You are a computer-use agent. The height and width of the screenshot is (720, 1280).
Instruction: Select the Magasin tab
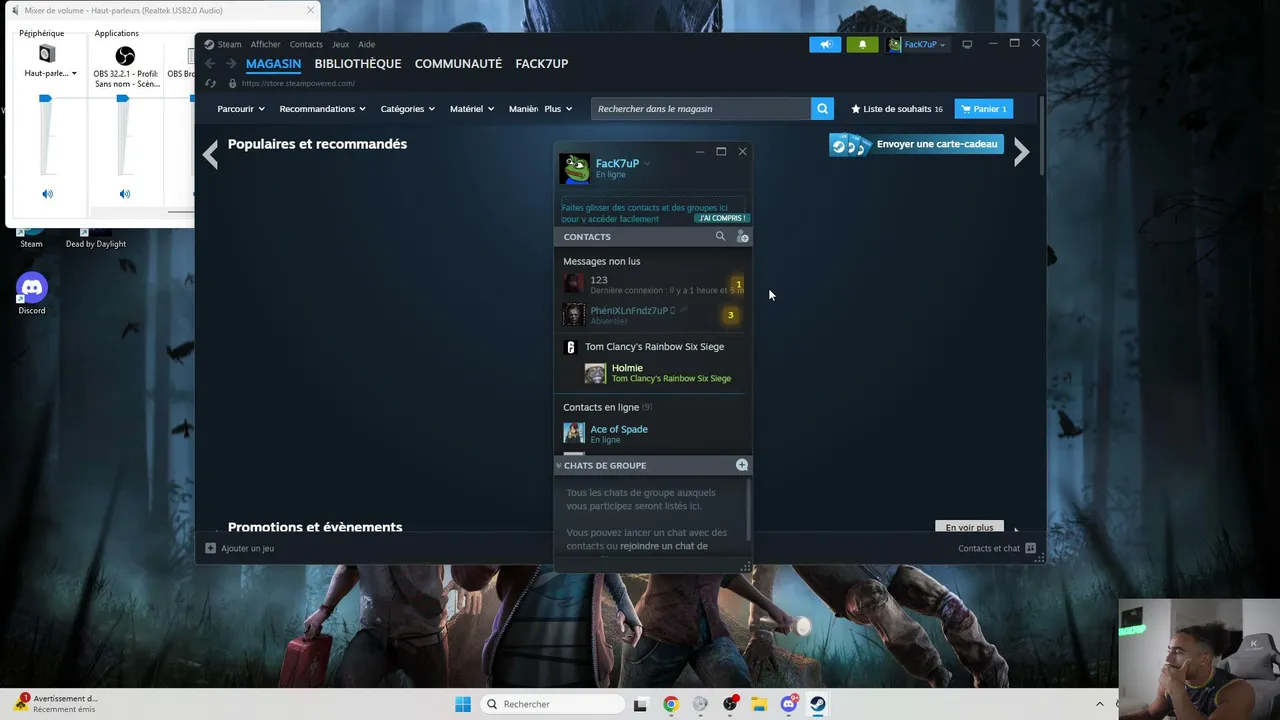[x=273, y=64]
